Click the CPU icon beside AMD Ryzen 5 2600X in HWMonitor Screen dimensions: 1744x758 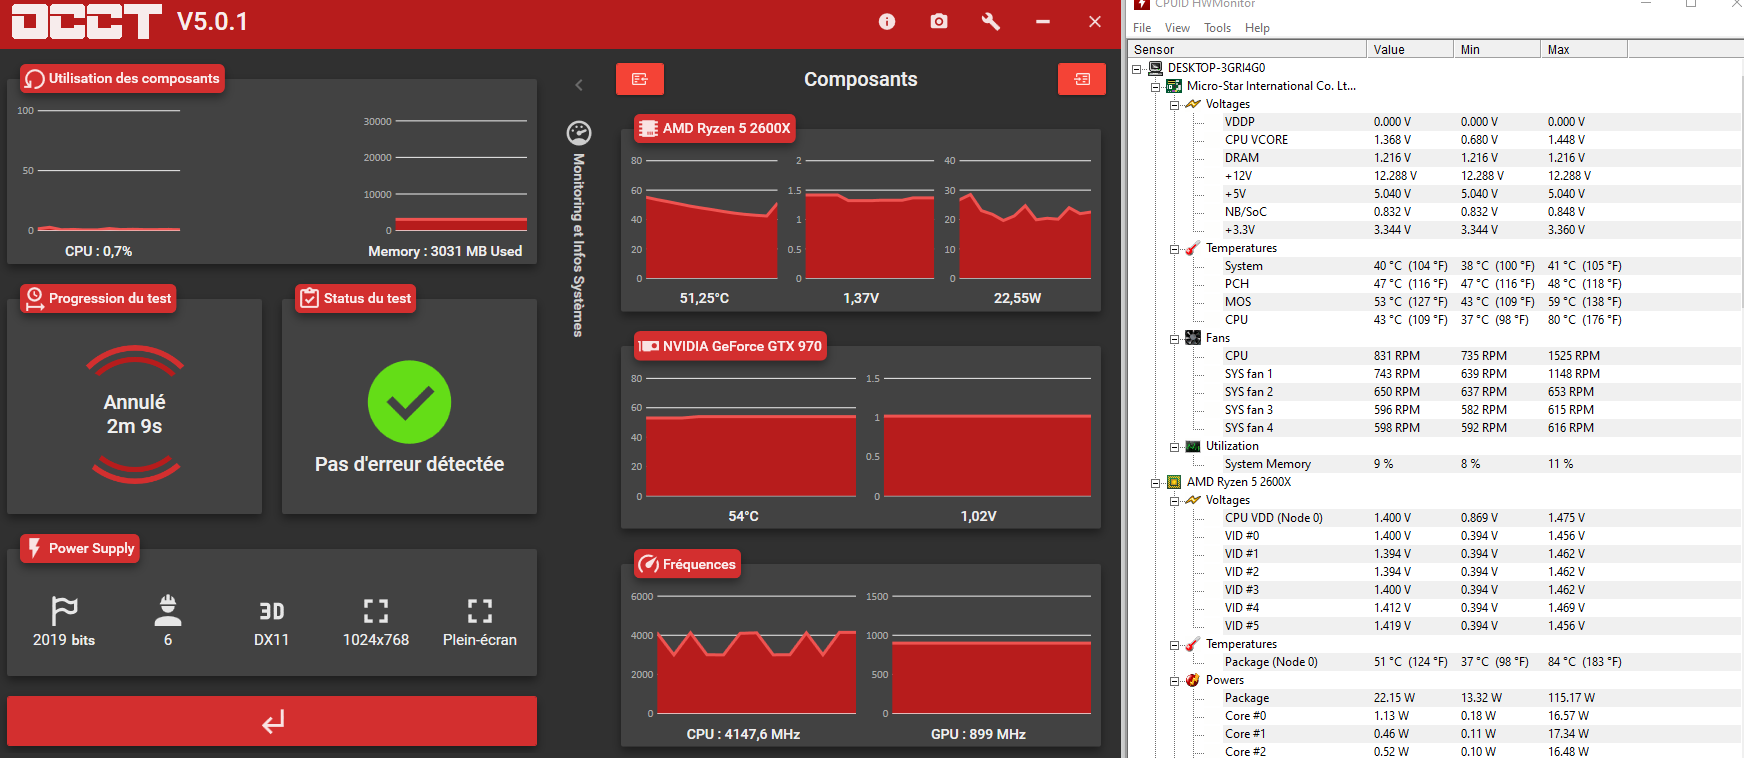tap(1174, 482)
